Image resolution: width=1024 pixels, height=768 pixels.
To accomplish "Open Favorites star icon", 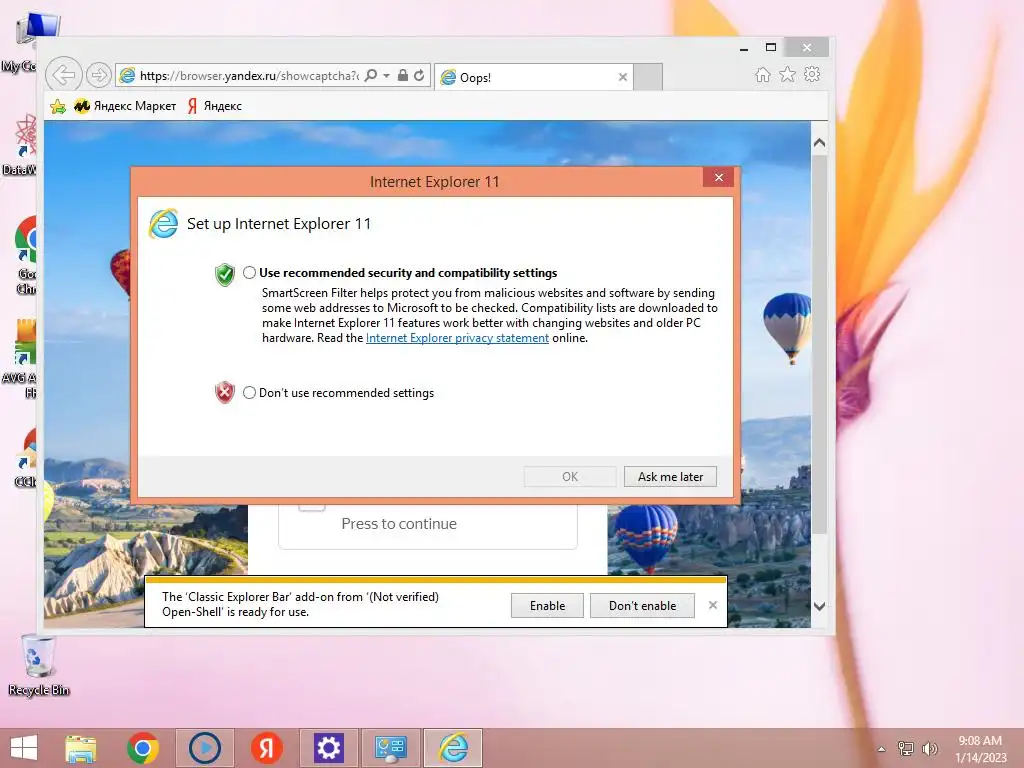I will pos(788,74).
